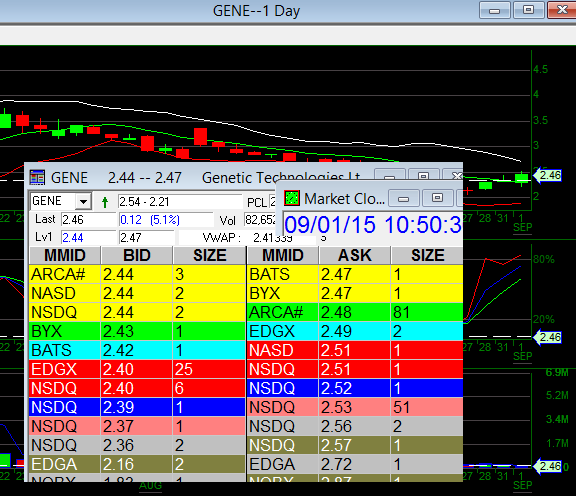Select the NSDQ ask row at 2.53
This screenshot has height=496, width=576.
coord(355,407)
